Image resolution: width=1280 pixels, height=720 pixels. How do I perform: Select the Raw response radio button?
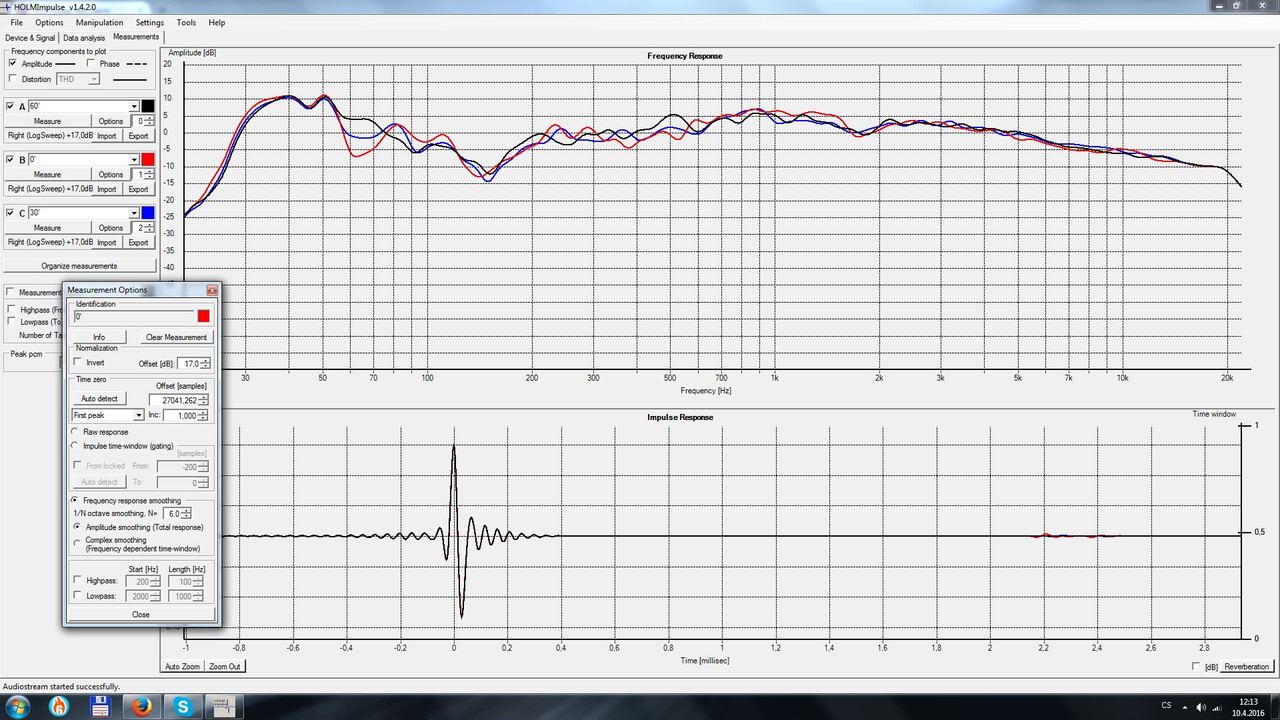[x=75, y=432]
